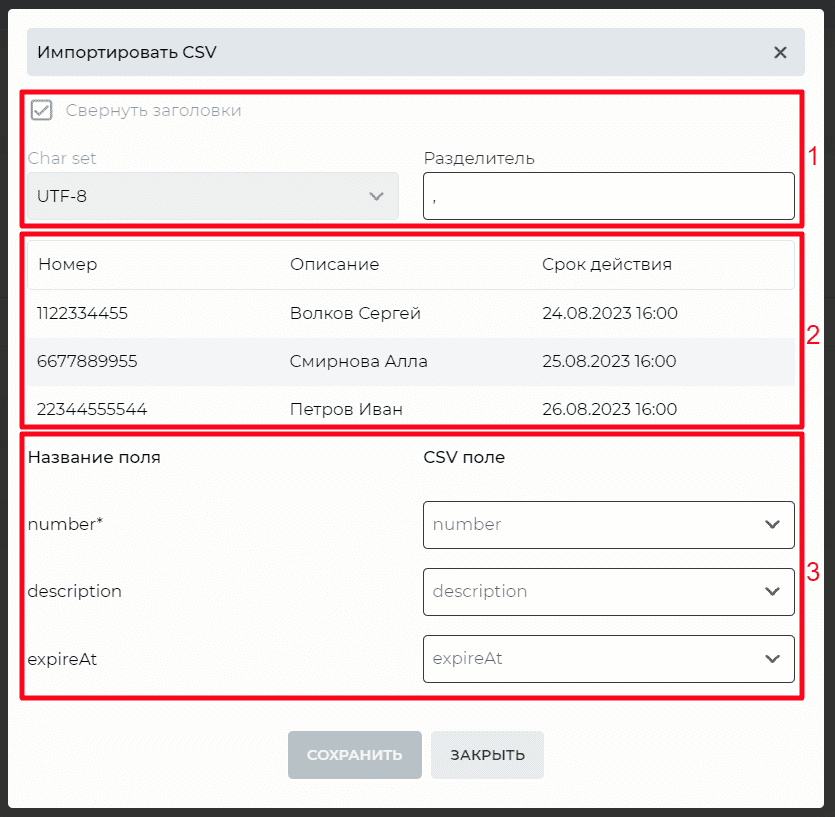Select the cell Петров Иван
Image resolution: width=835 pixels, height=817 pixels.
(346, 409)
